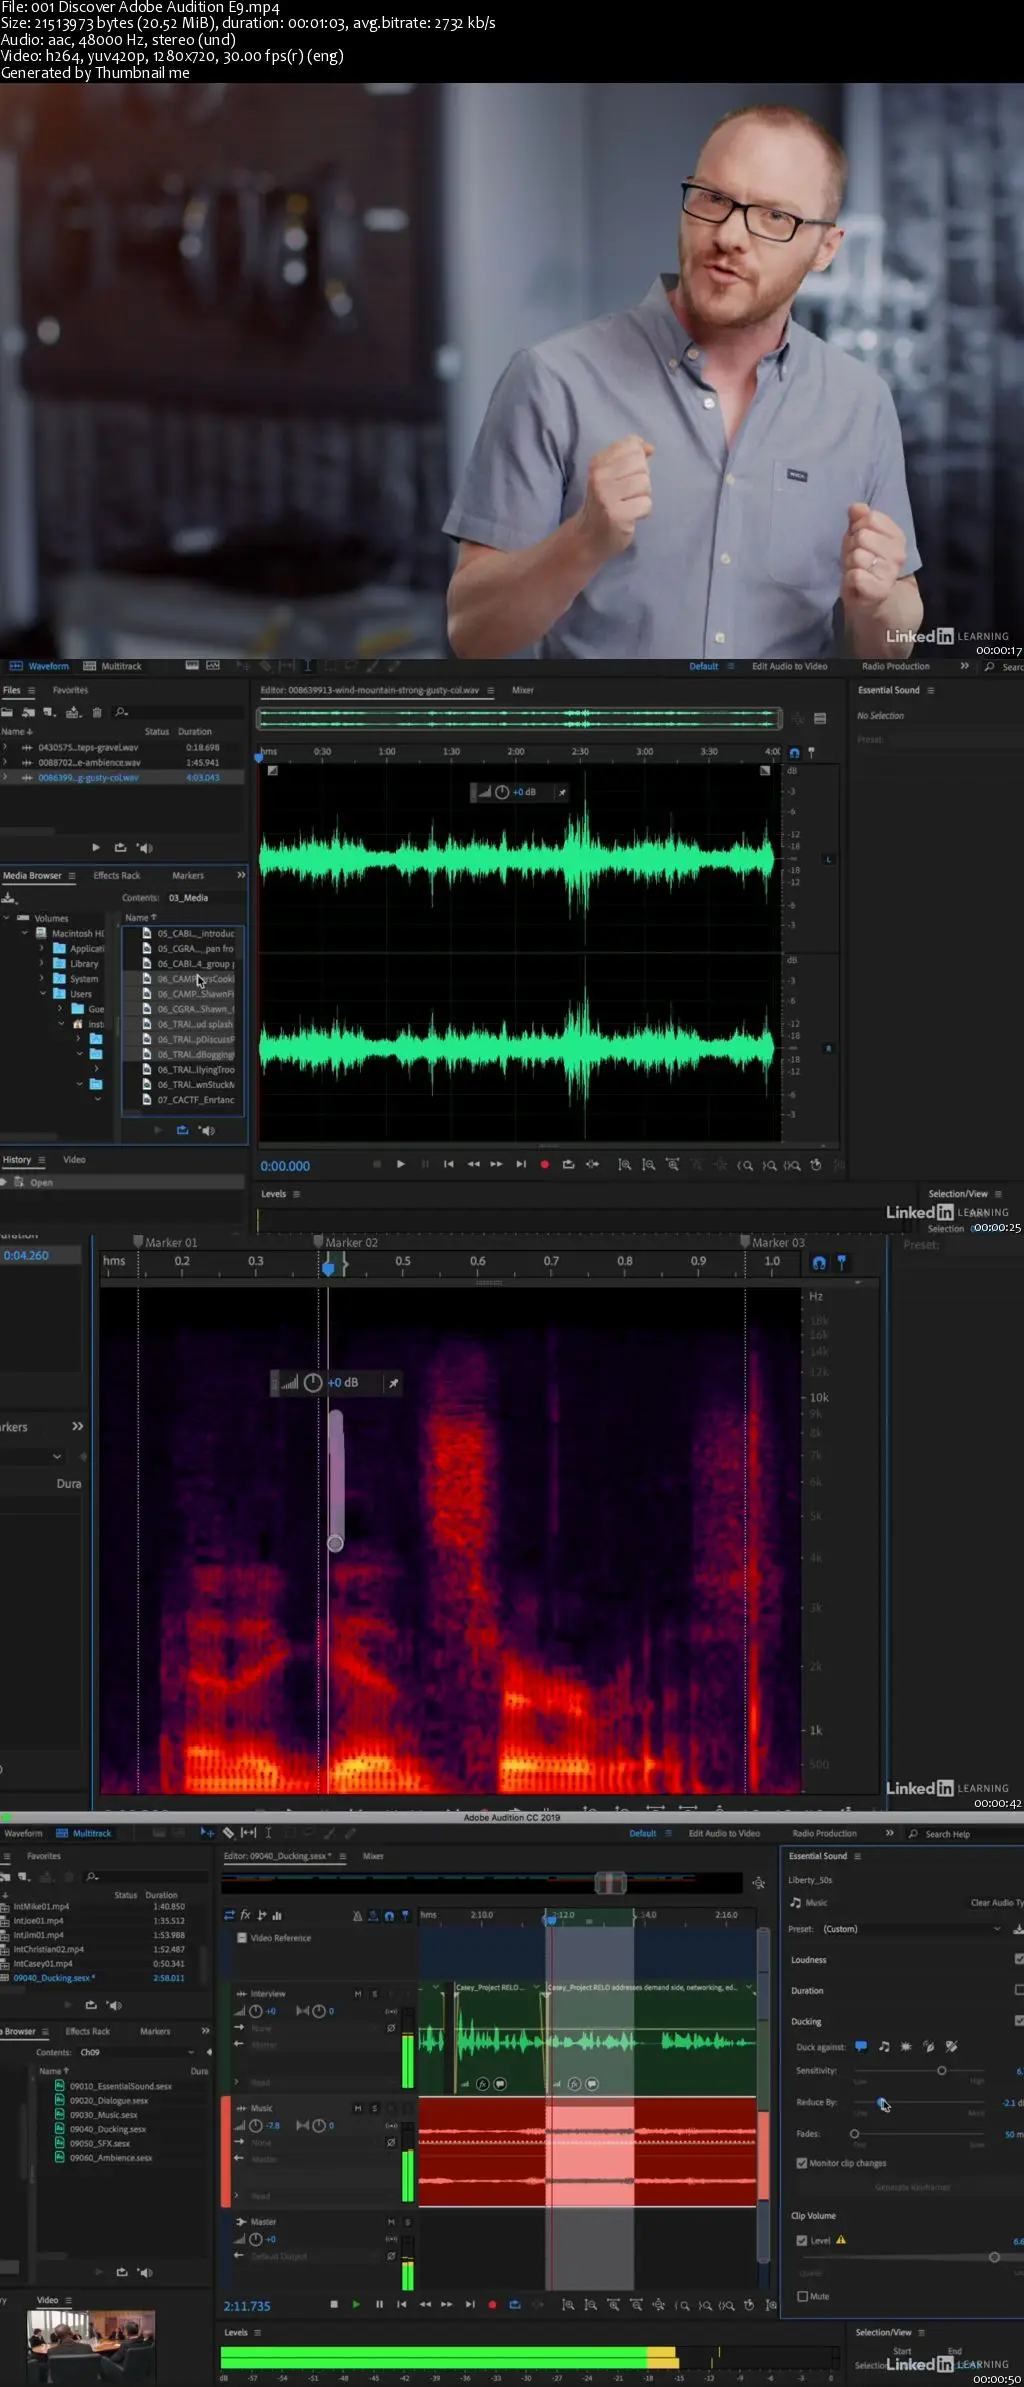Viewport: 1024px width, 2387px height.
Task: Open the Contents Ch09 dropdown in Media Browser
Action: (135, 2052)
